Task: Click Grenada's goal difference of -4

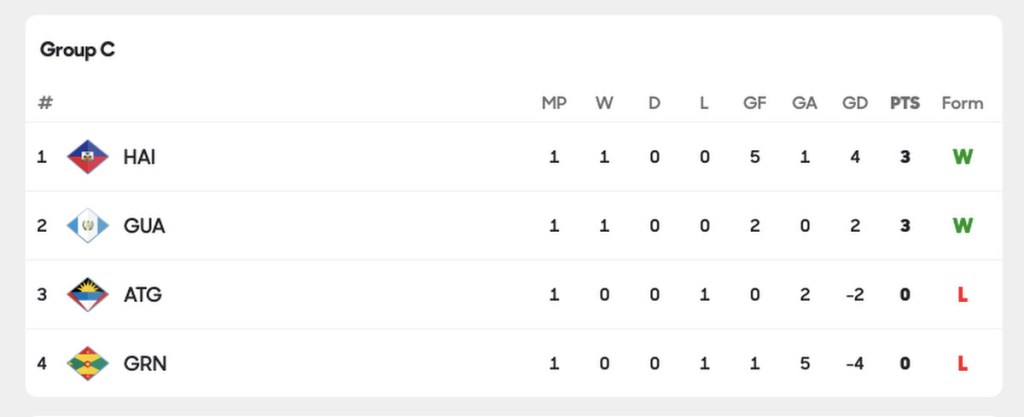Action: (x=854, y=364)
